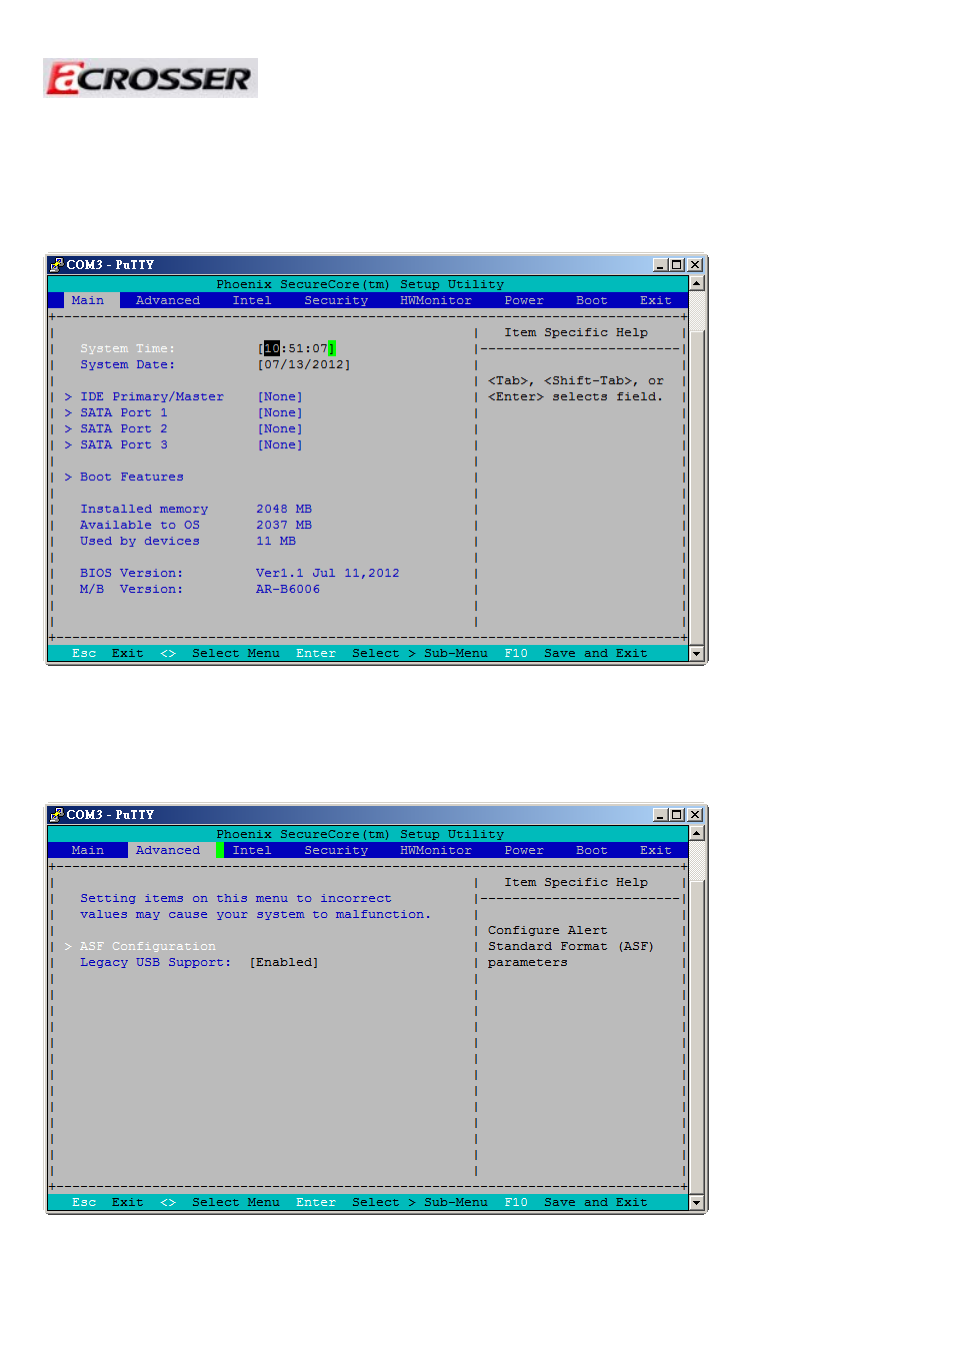Click the scroll-down arrow in the Advanced-screen PuTTY window

pyautogui.click(x=696, y=1203)
